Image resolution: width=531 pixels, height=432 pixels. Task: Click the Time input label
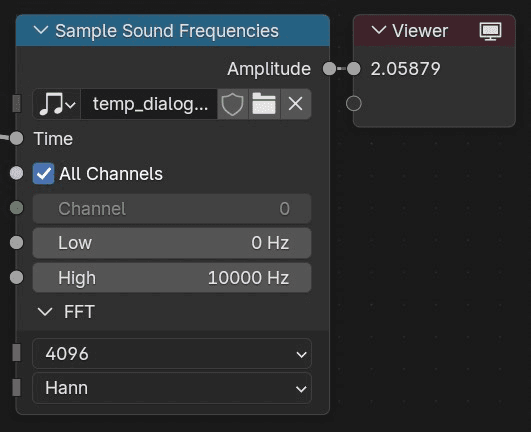pos(53,139)
